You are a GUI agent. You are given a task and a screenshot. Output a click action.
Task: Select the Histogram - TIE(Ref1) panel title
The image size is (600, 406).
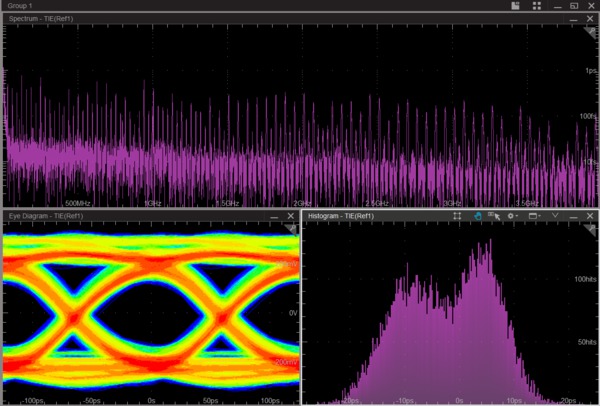[x=341, y=216]
